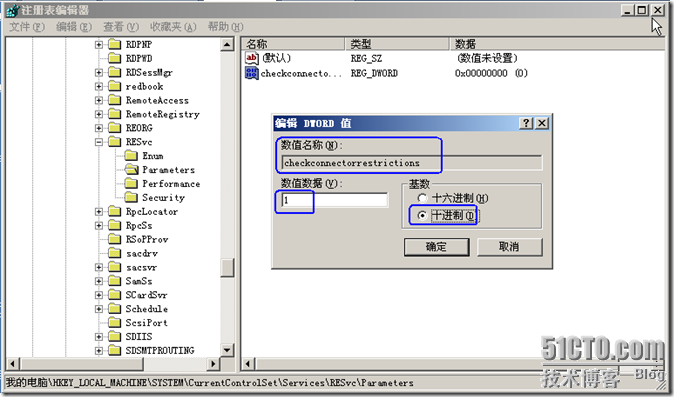
Task: Open the 收藏夹(A) menu
Action: [x=173, y=27]
